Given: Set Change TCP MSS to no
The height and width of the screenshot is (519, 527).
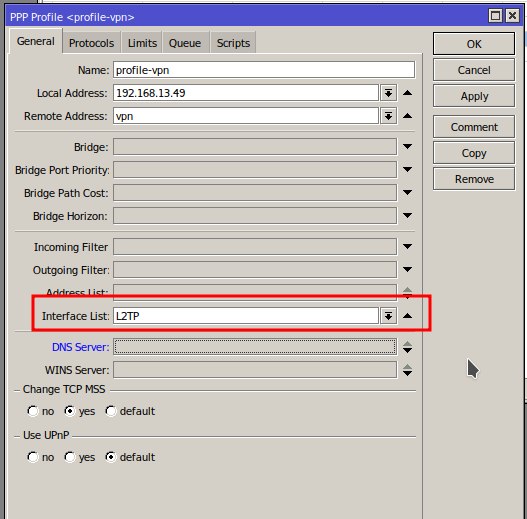Looking at the screenshot, I should click(x=33, y=411).
